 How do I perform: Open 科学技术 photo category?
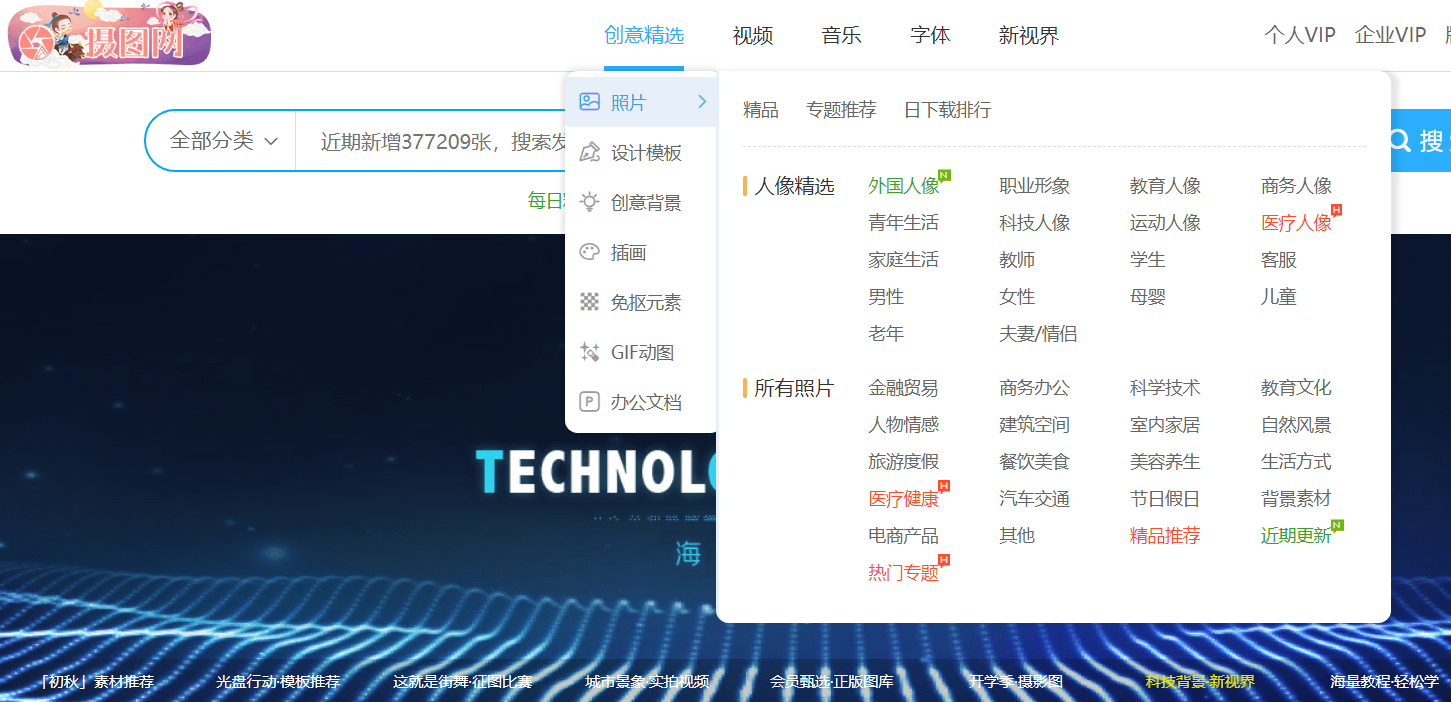(1166, 388)
